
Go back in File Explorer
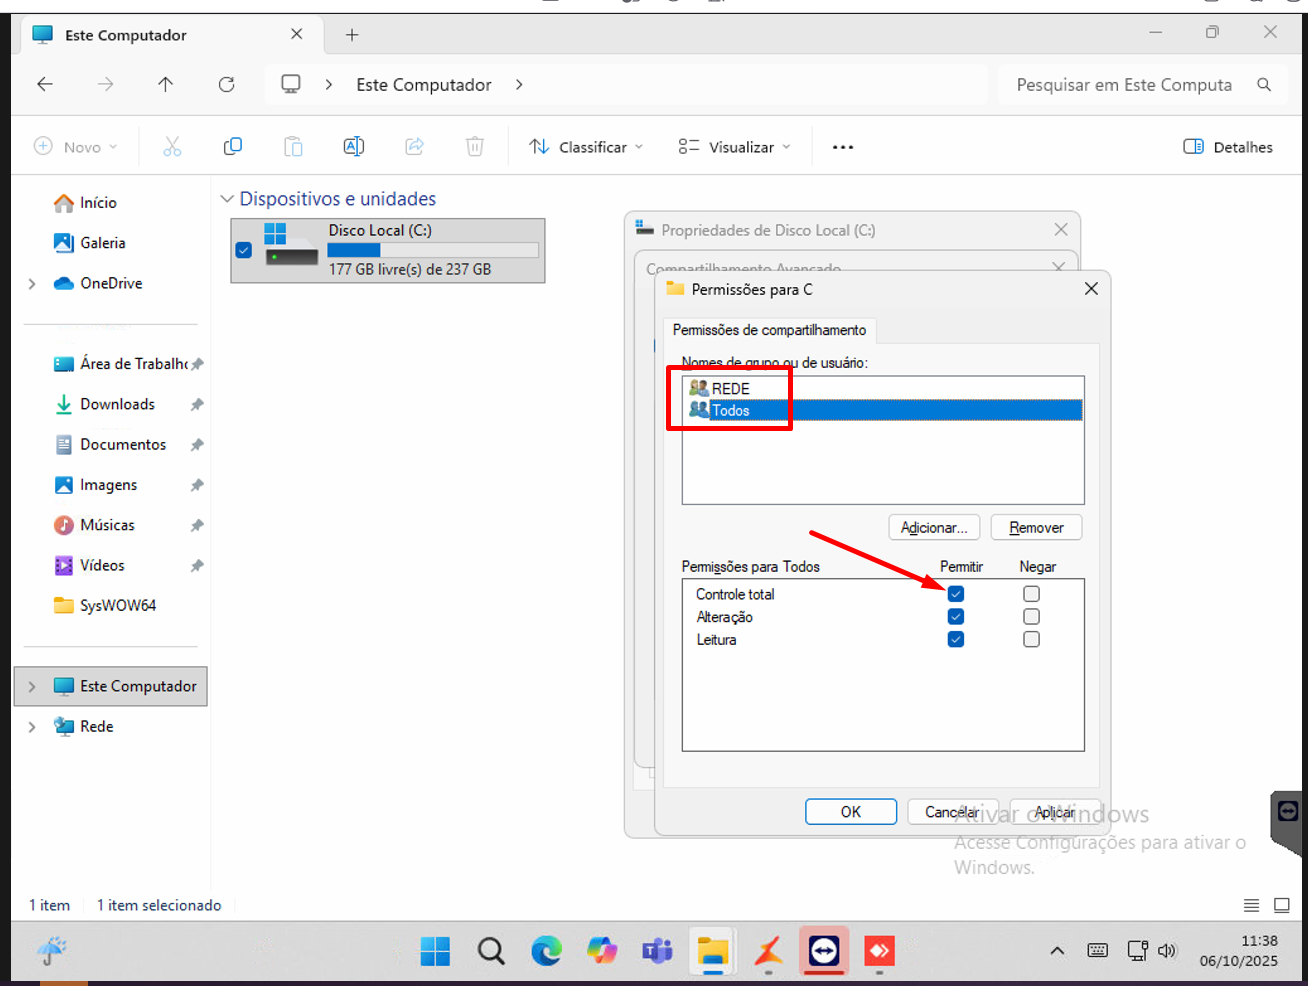[45, 85]
